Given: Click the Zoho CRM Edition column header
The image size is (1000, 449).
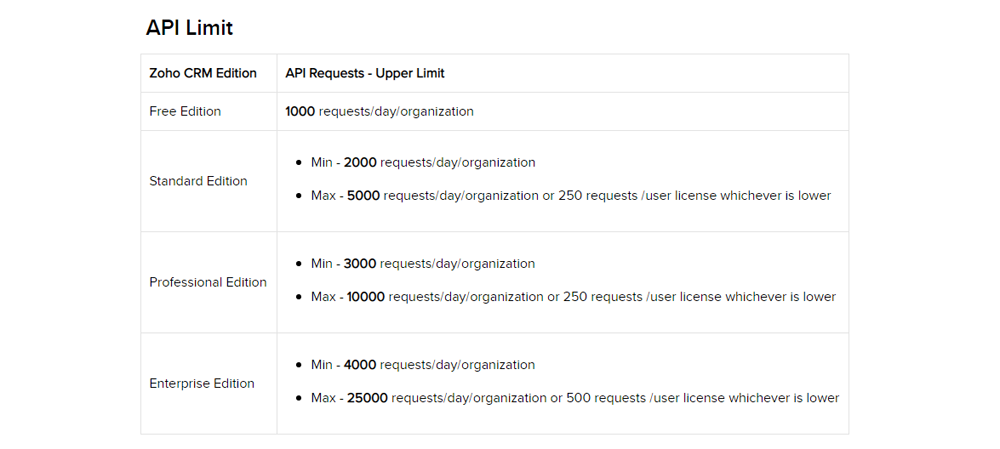Looking at the screenshot, I should coord(203,73).
